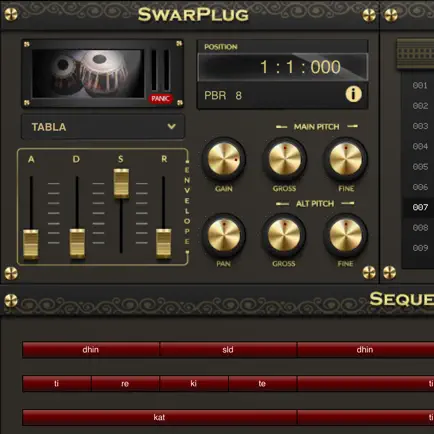Image resolution: width=434 pixels, height=434 pixels.
Task: Click the Decay (D) envelope slider handle
Action: click(x=77, y=244)
